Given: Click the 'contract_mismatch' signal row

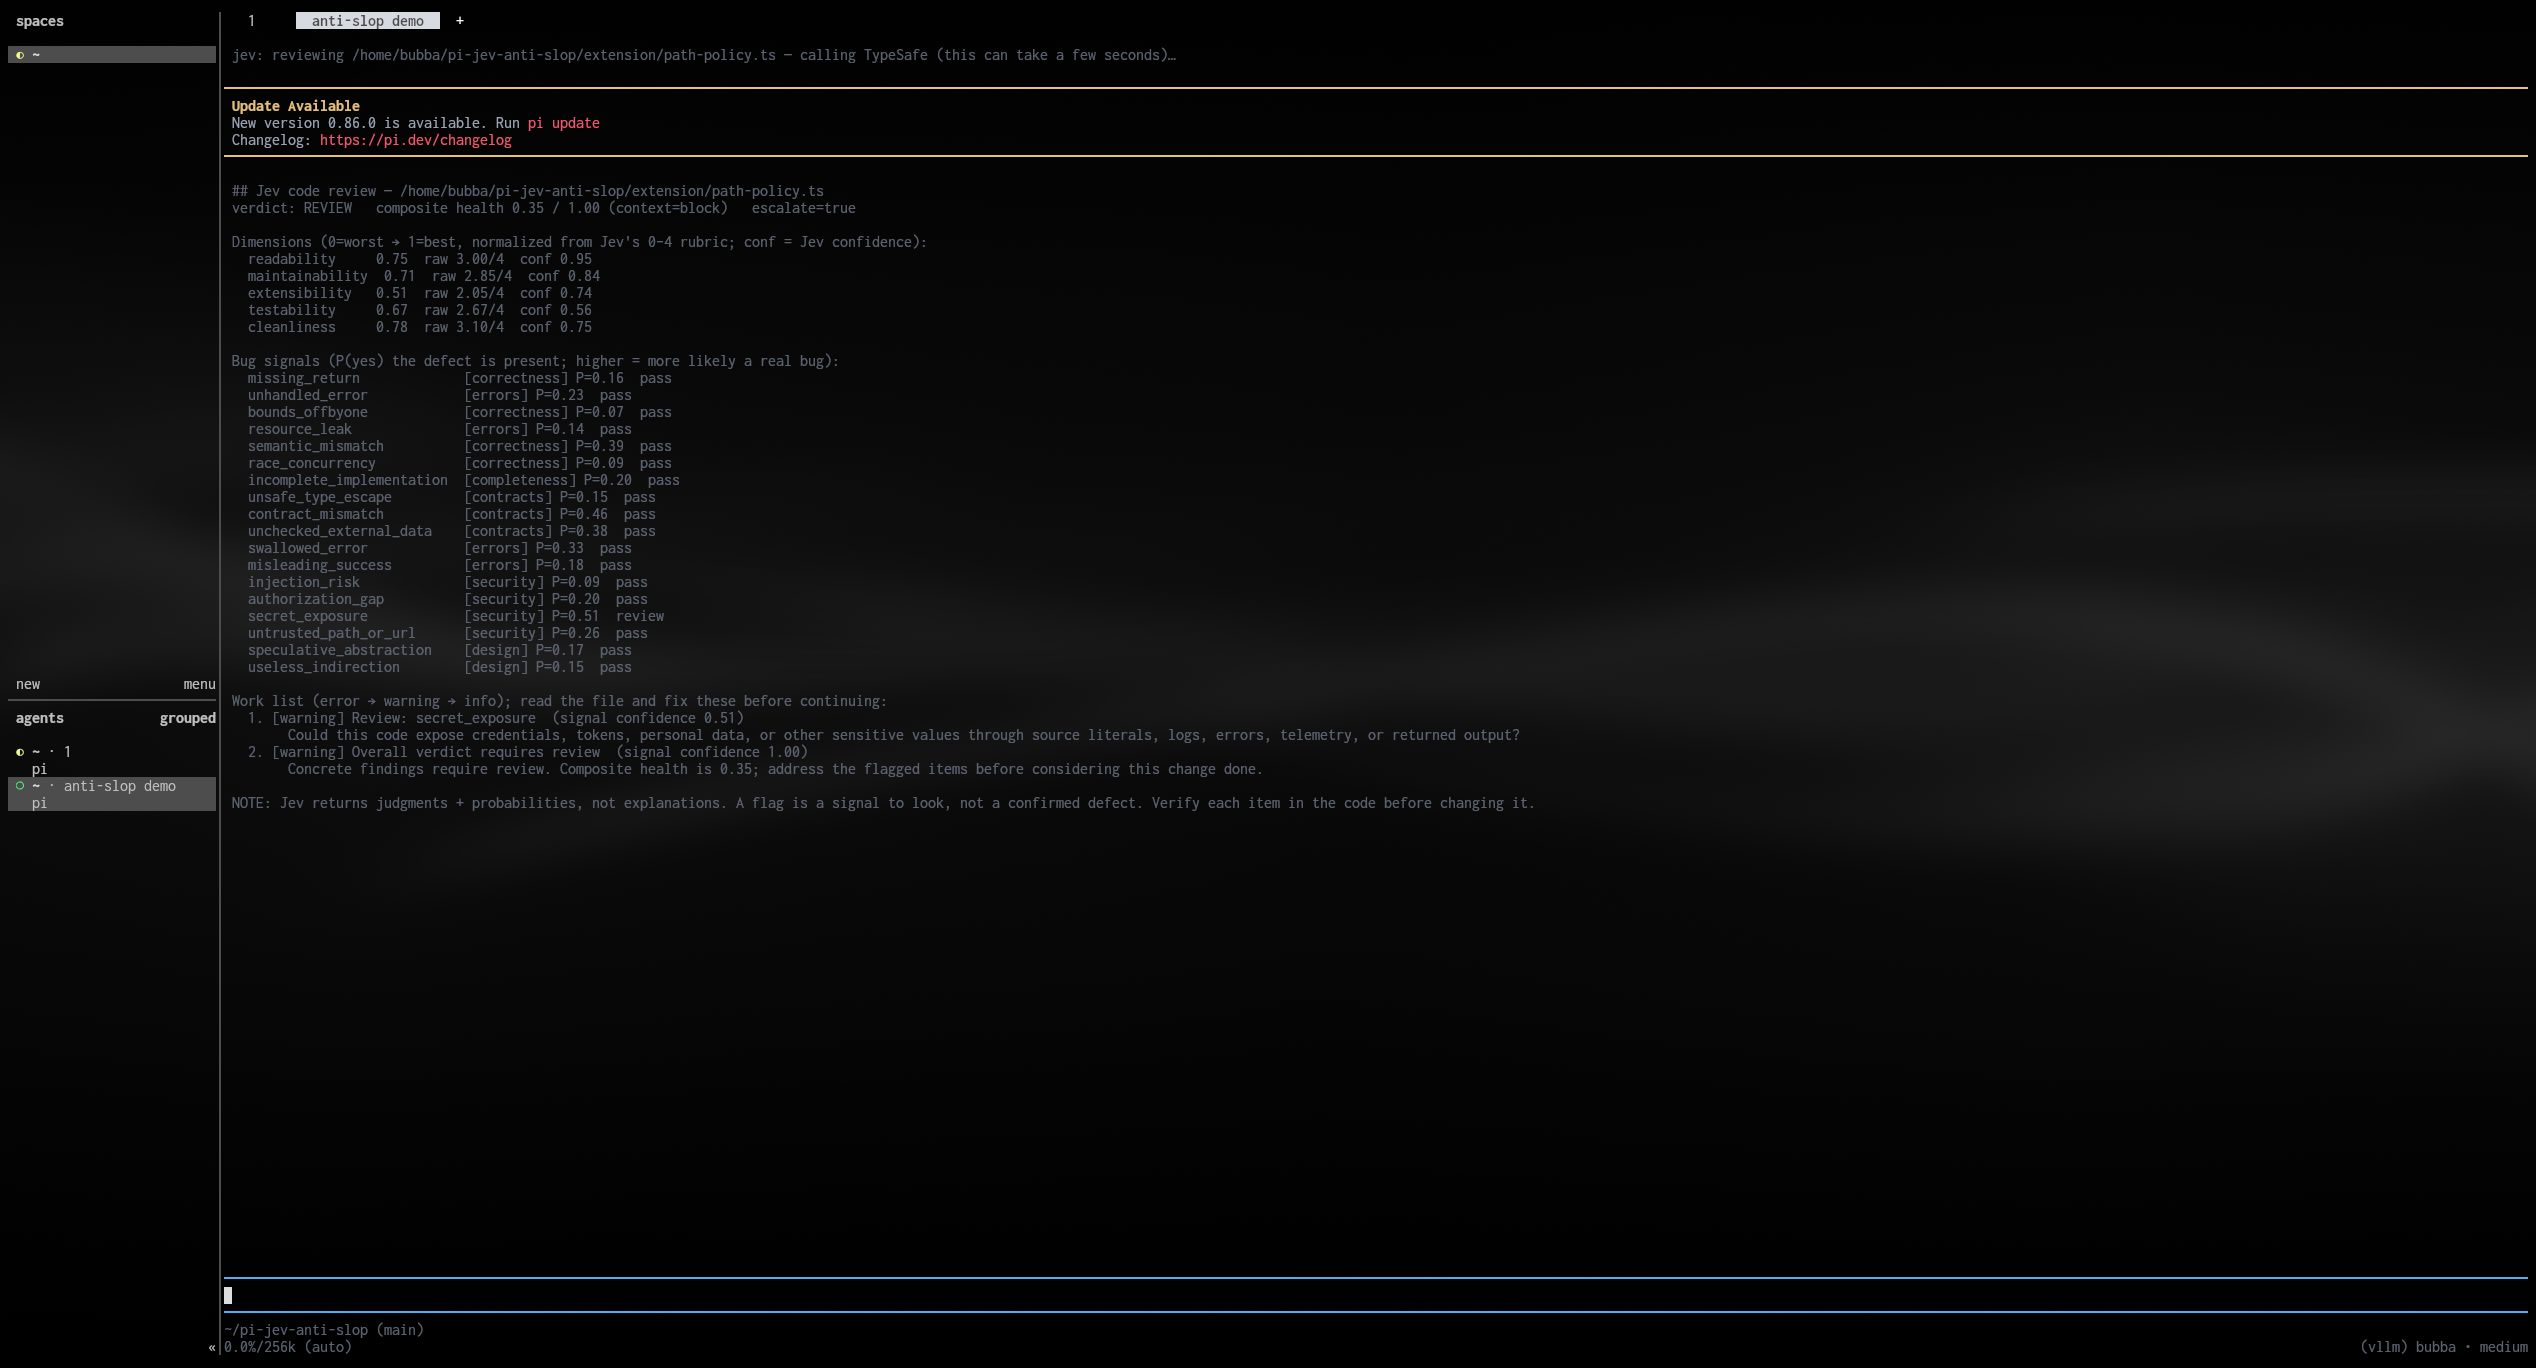Looking at the screenshot, I should pos(451,514).
